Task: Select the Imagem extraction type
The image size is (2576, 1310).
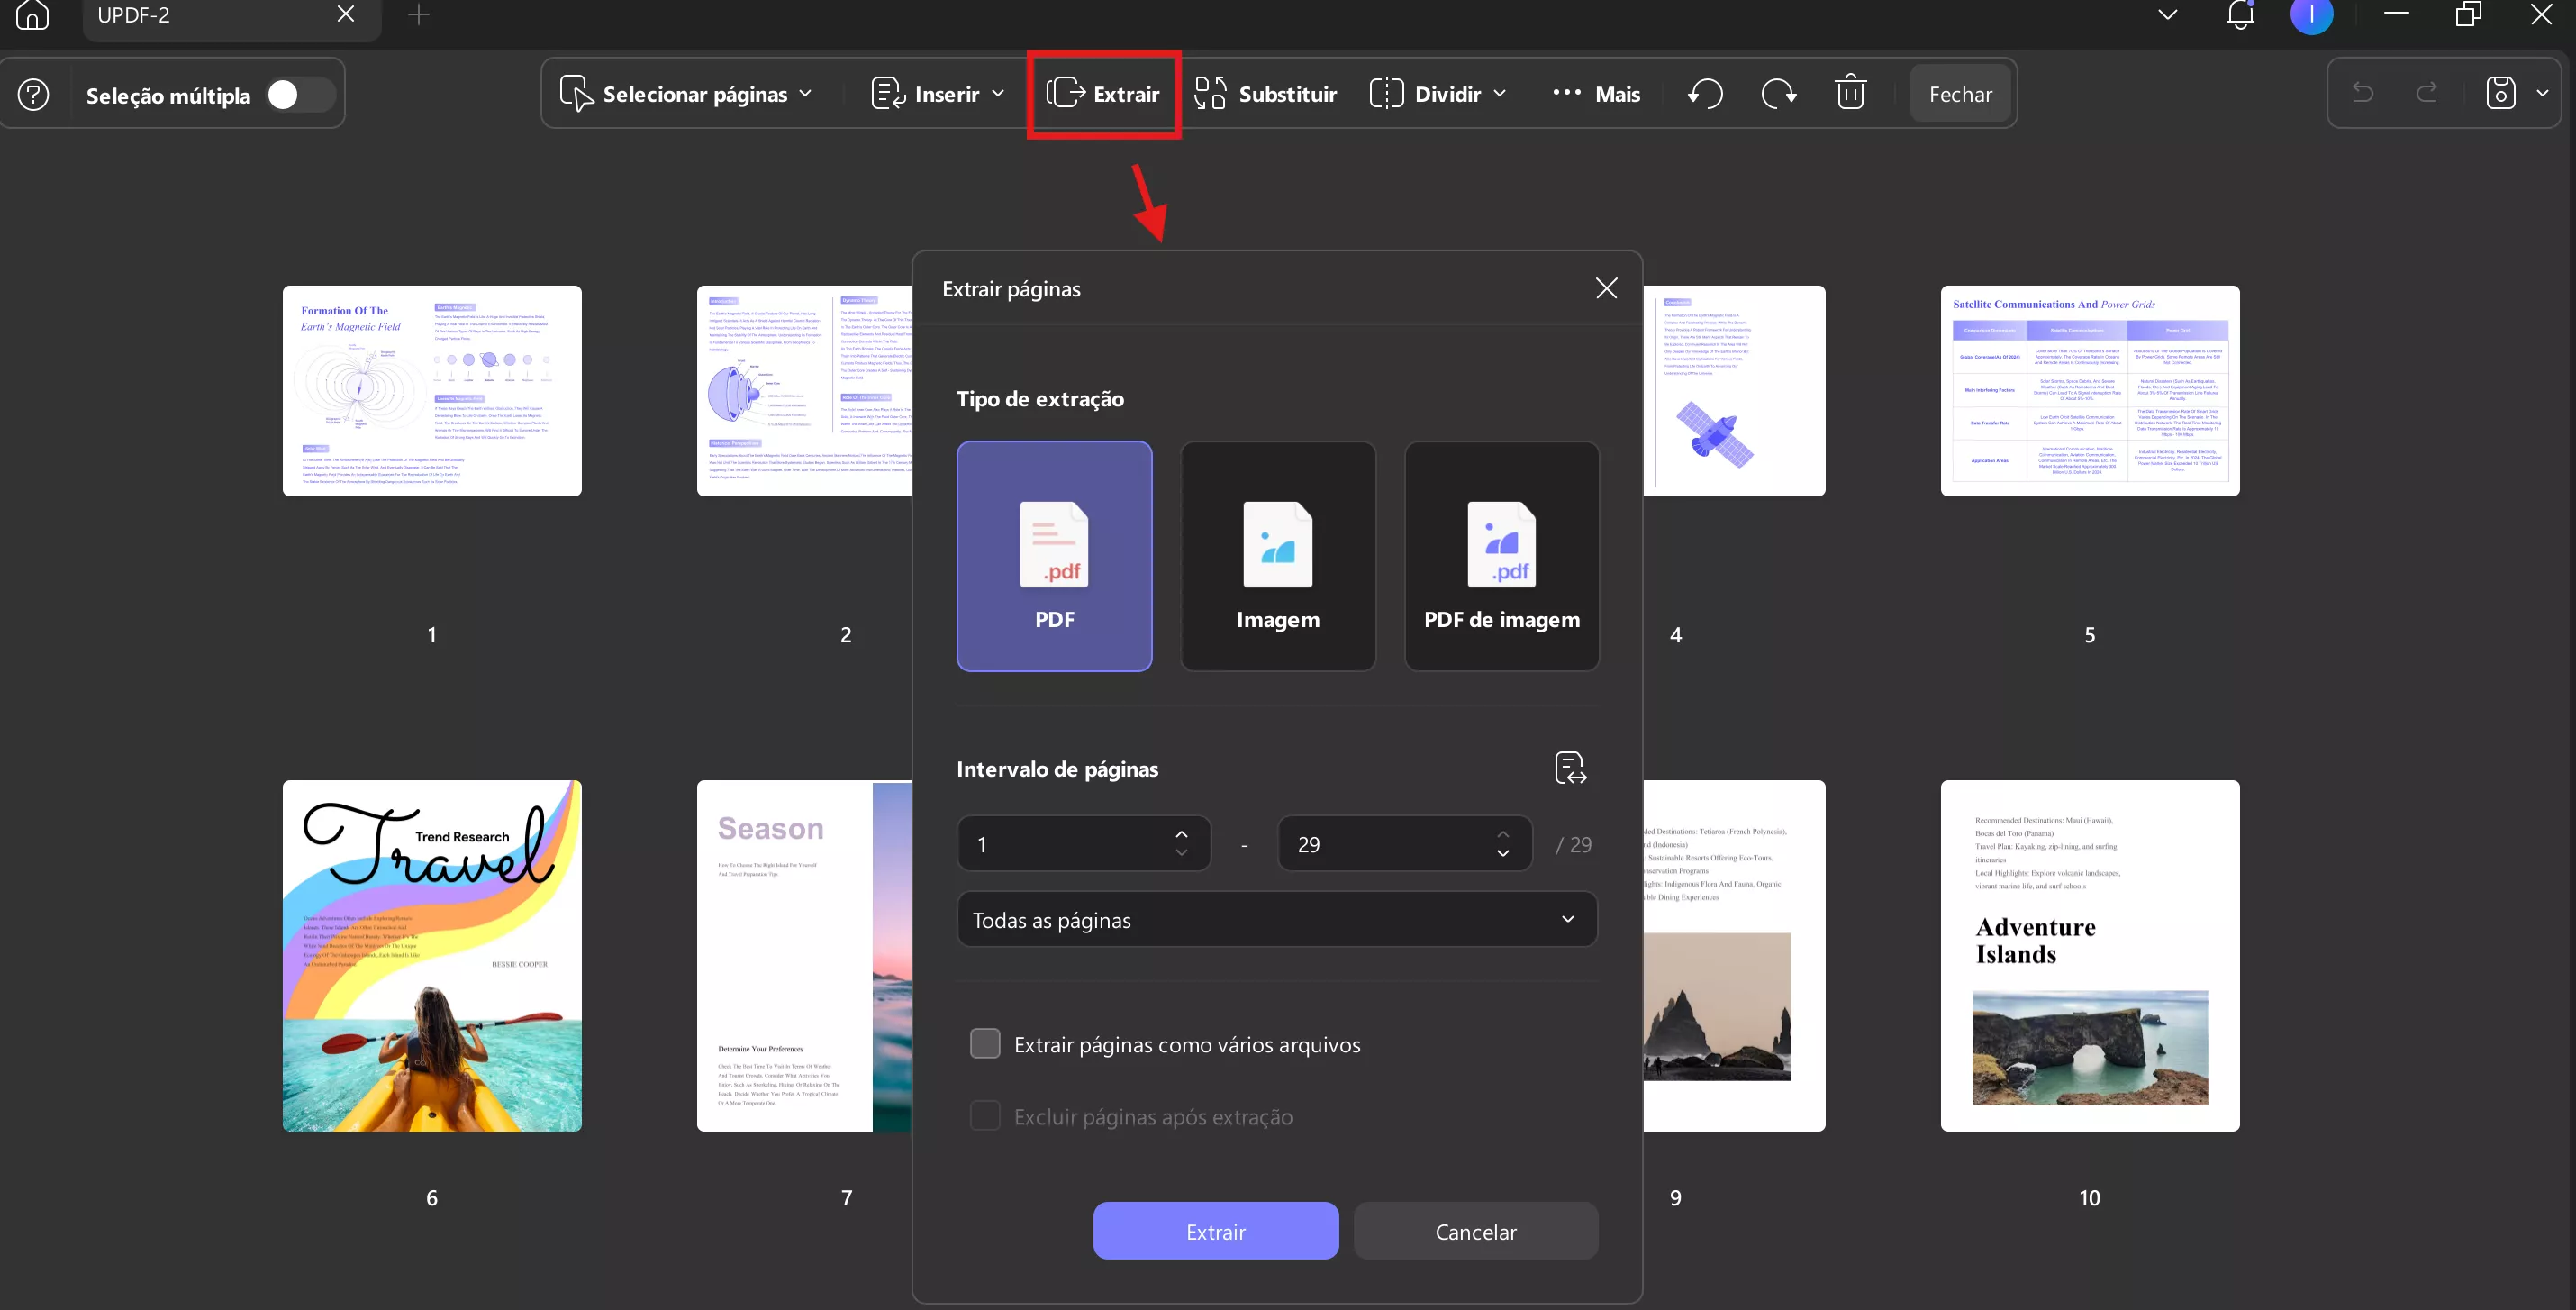Action: tap(1277, 556)
